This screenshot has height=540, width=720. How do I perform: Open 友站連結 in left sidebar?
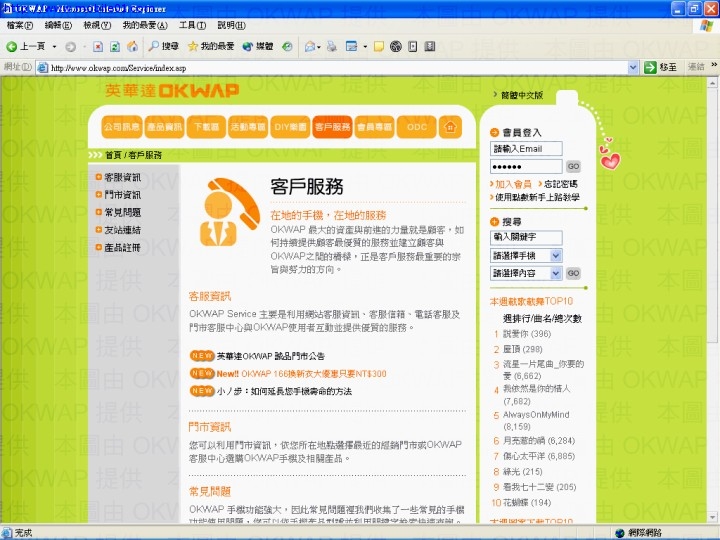point(123,230)
